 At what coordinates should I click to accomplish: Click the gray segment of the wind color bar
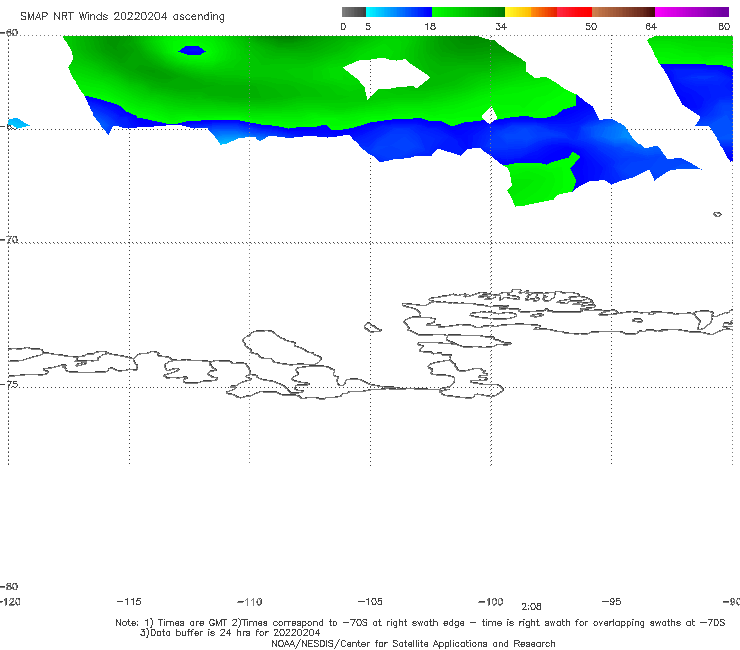point(353,12)
